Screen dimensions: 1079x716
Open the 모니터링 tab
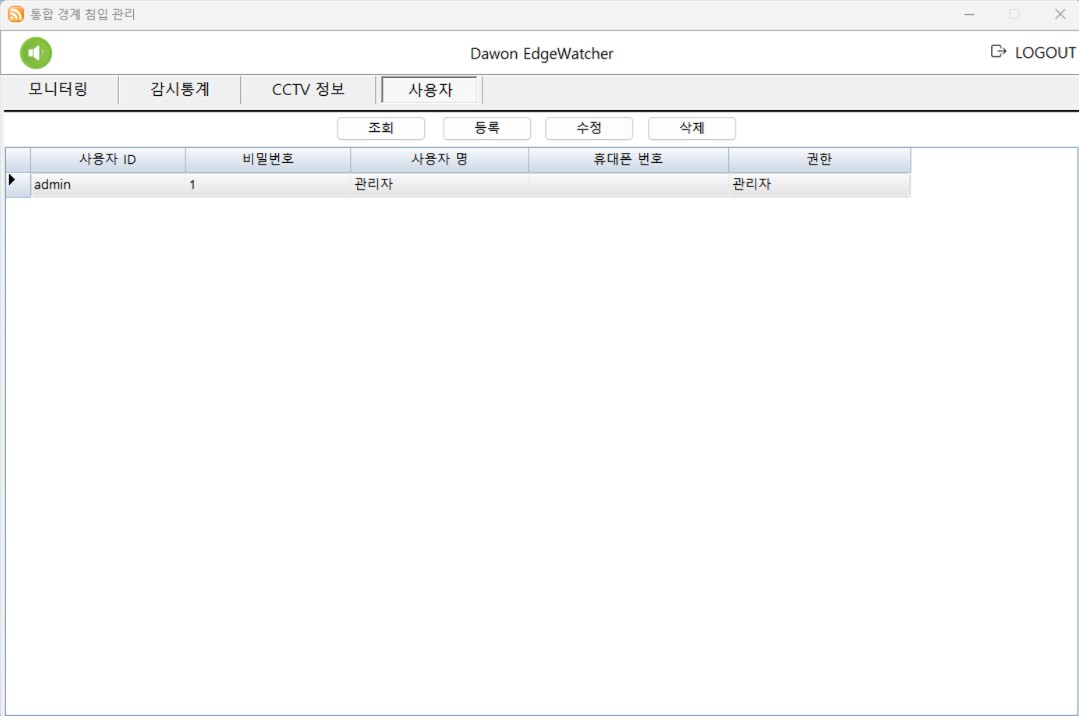[x=58, y=89]
